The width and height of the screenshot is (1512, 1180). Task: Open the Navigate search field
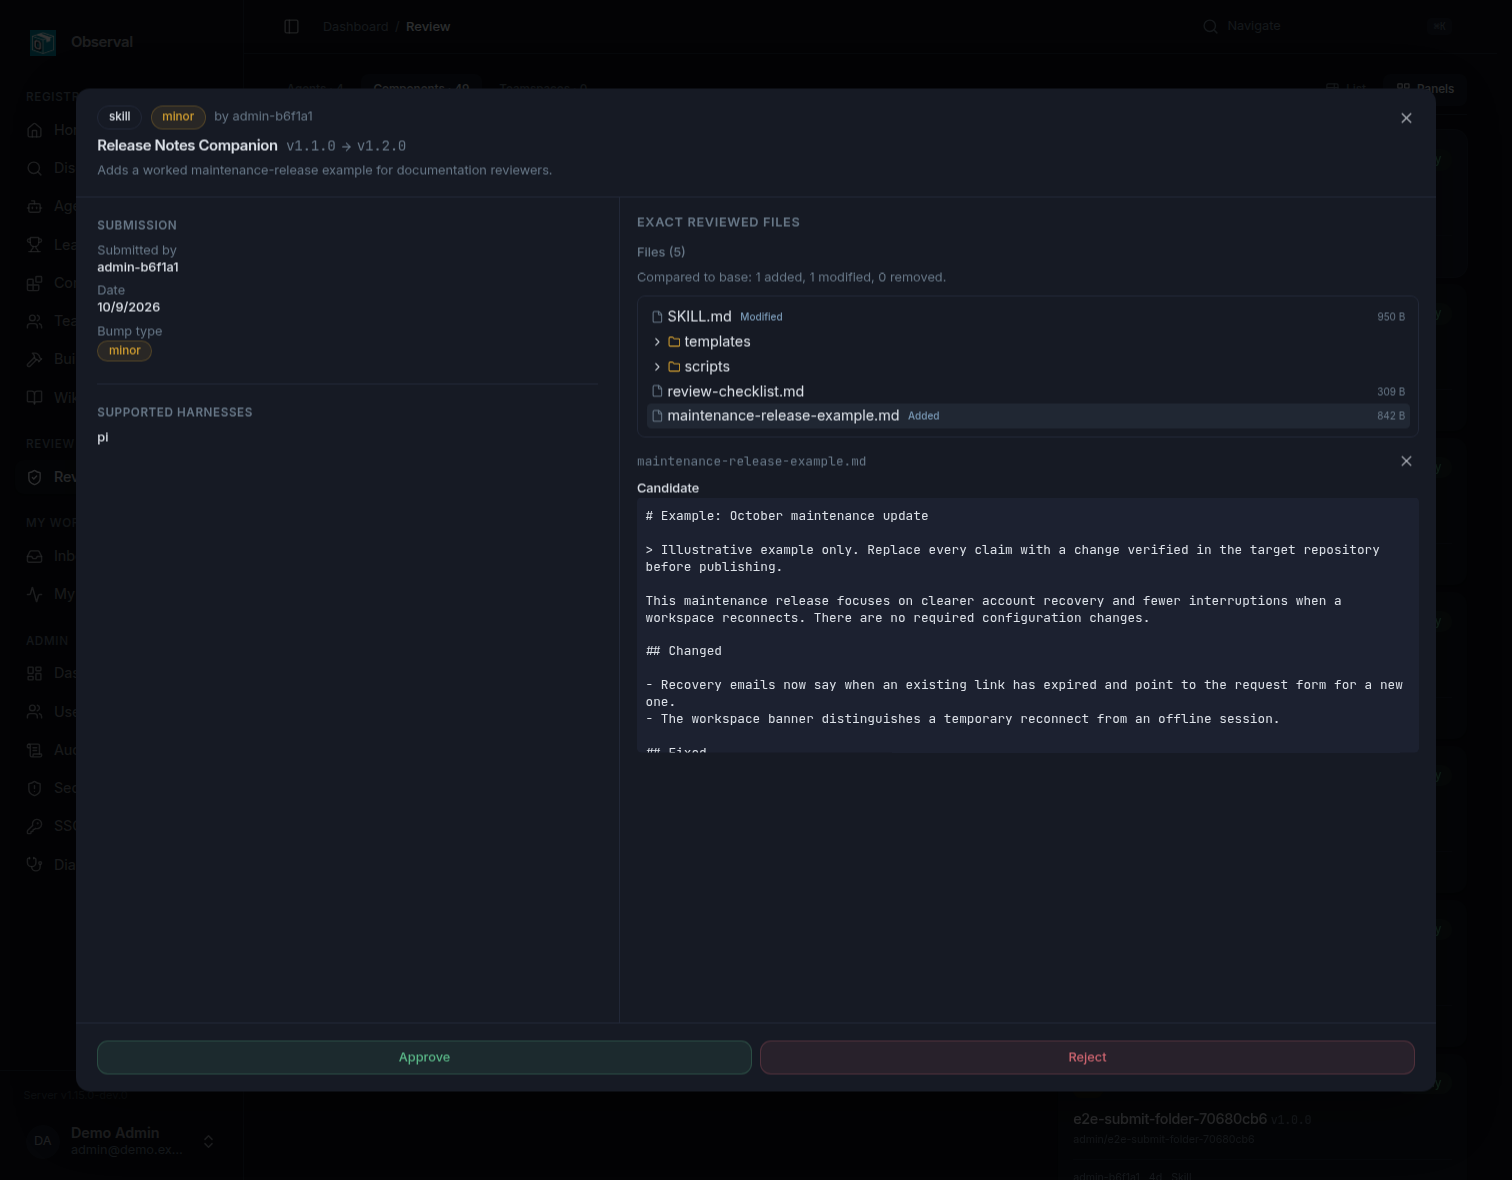(1326, 27)
